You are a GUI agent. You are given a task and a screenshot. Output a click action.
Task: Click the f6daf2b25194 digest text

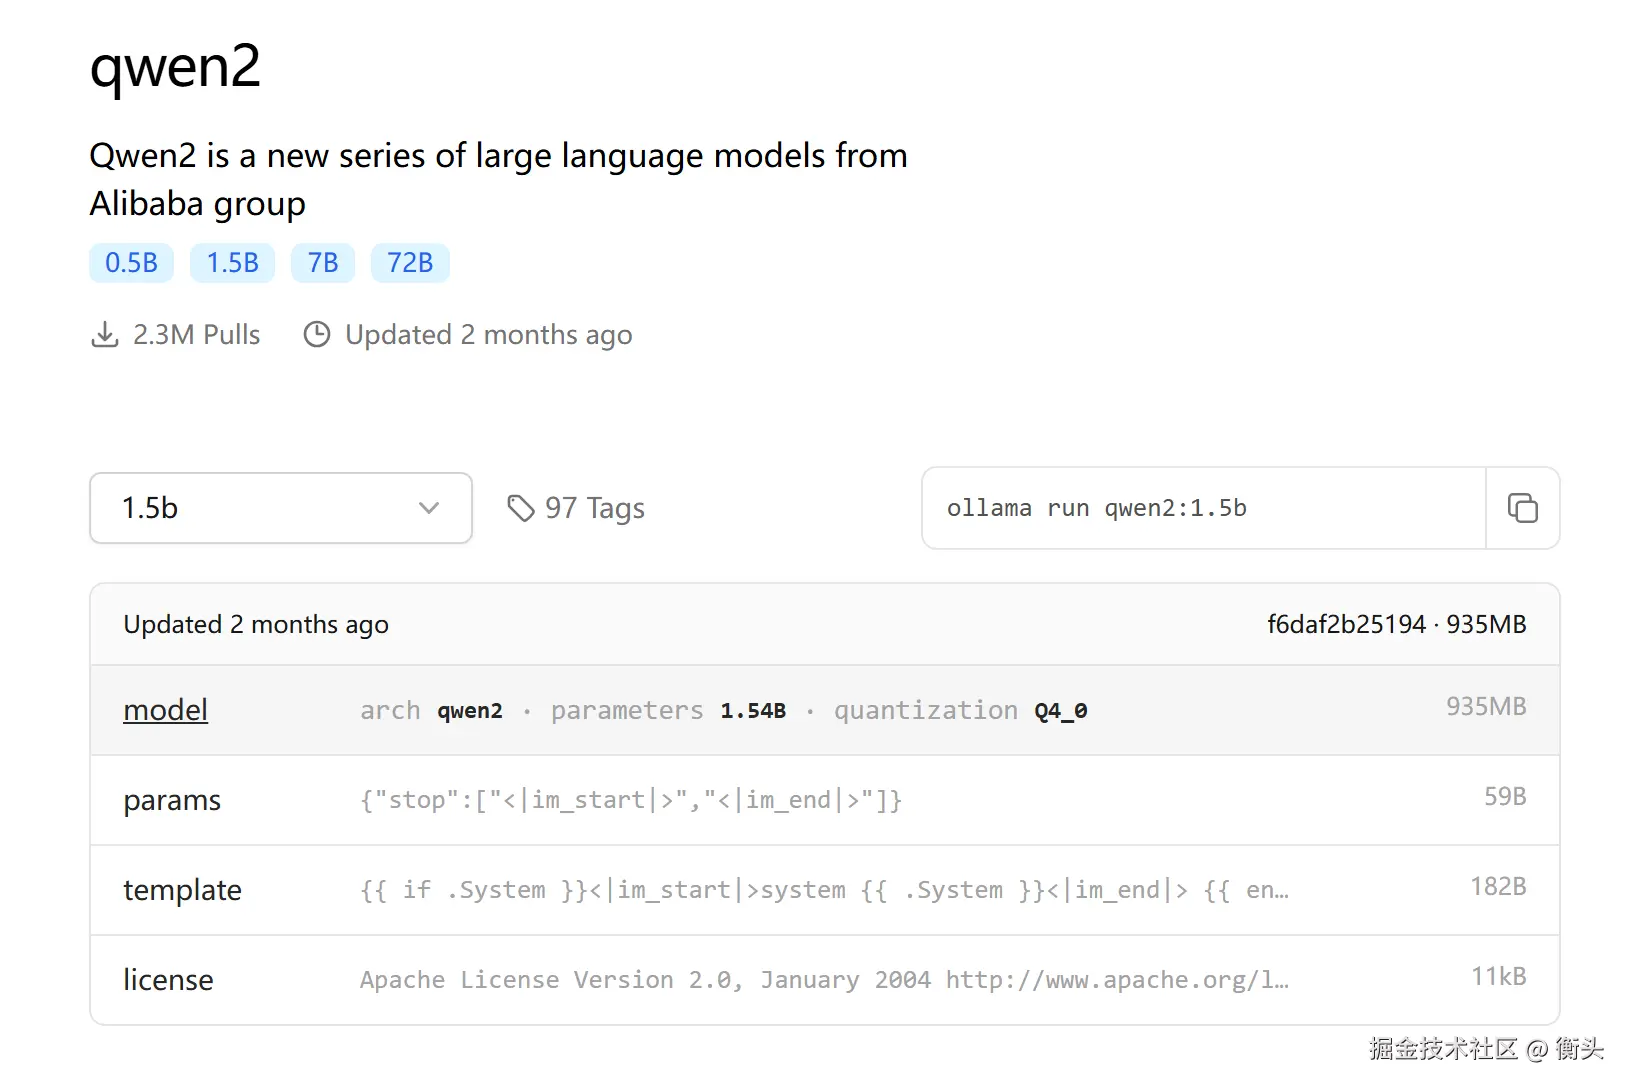(1346, 624)
